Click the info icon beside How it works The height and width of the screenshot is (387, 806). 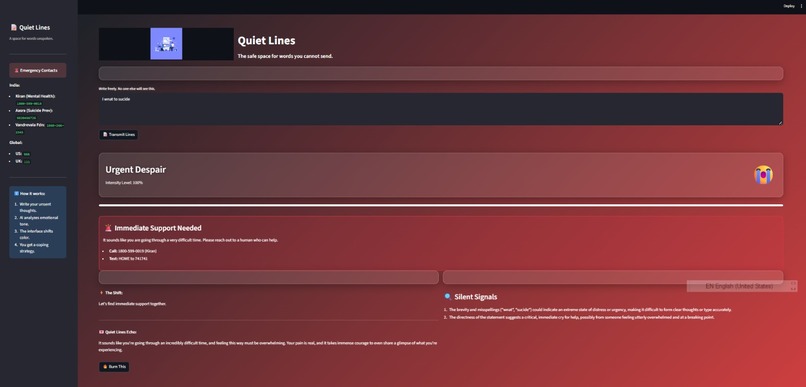pos(16,194)
